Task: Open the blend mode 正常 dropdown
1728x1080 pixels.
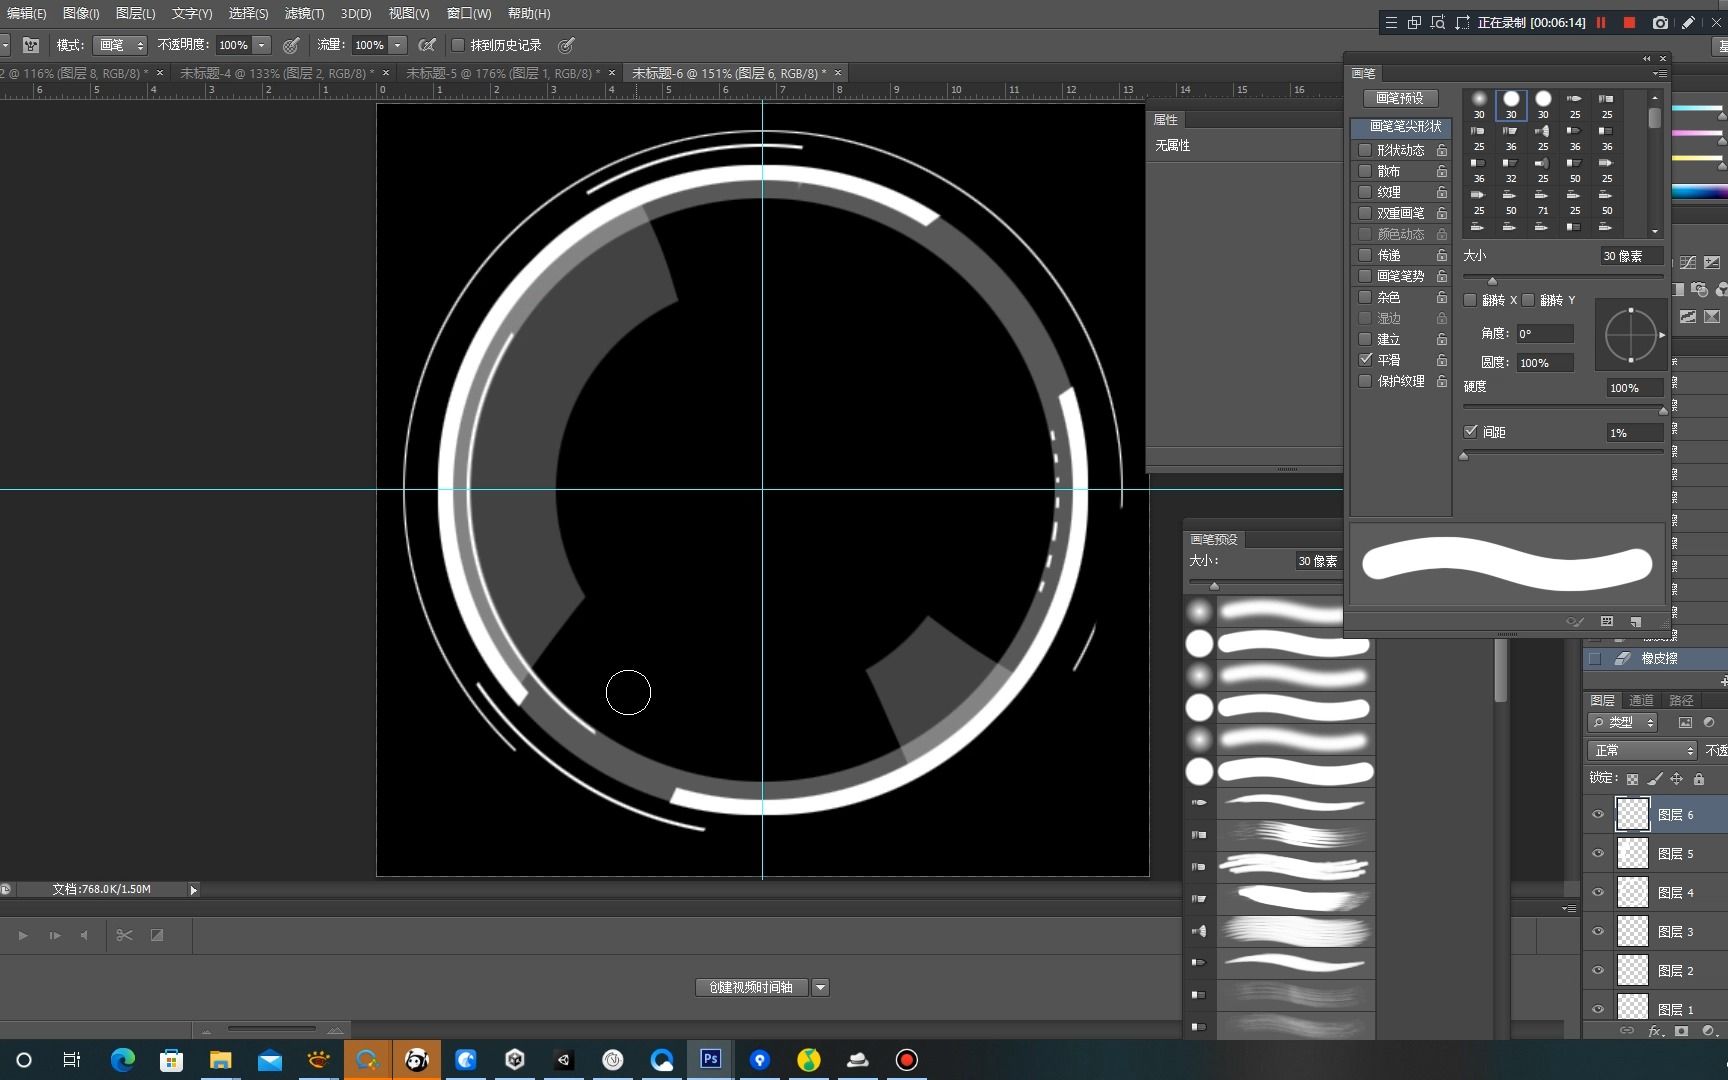Action: [1642, 750]
